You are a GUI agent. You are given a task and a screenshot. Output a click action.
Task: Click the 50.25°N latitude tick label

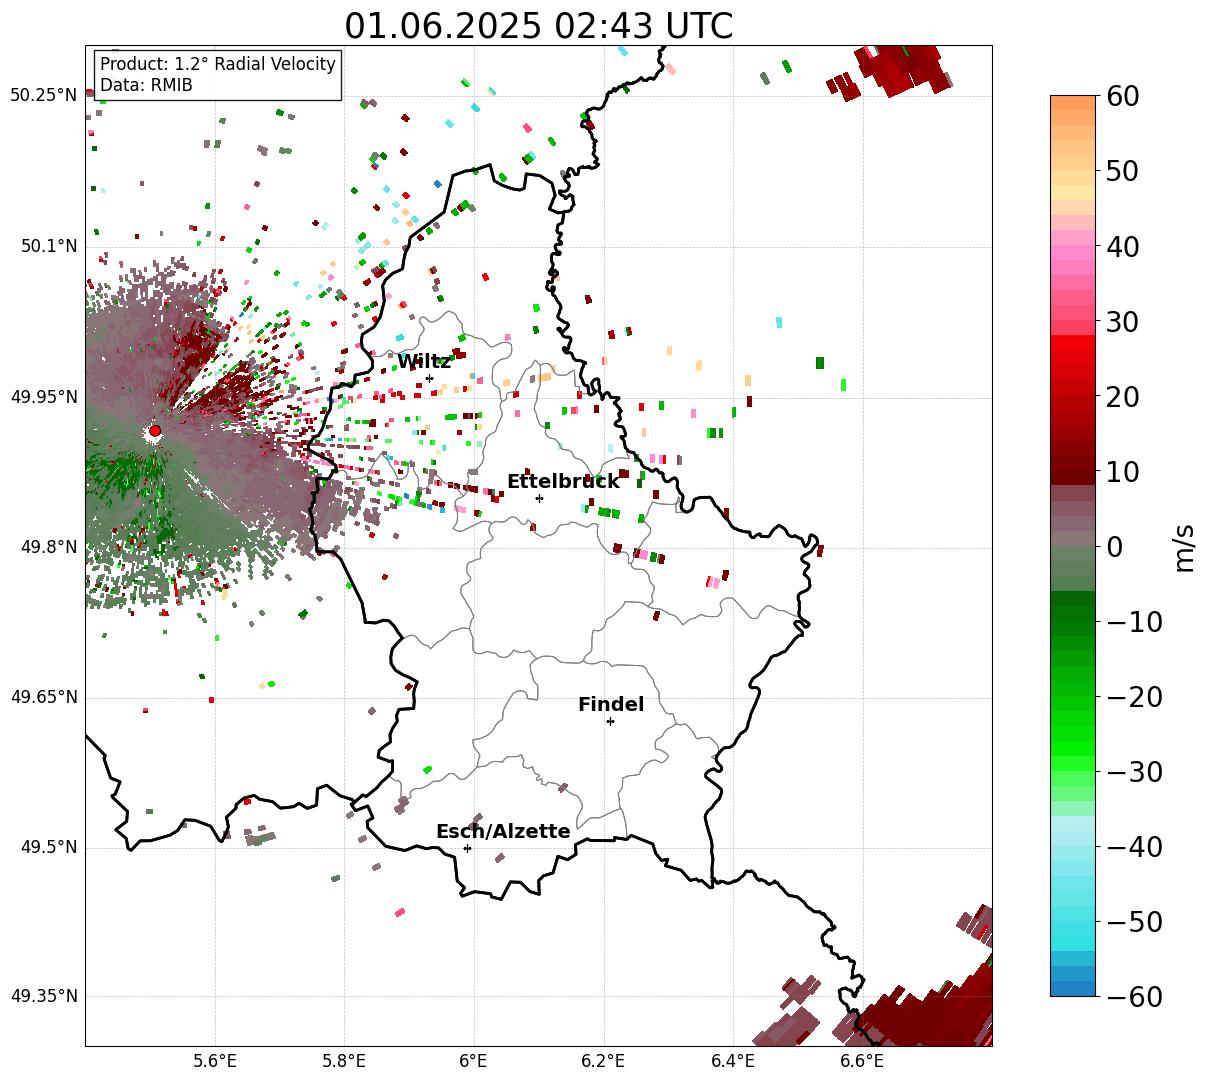(44, 95)
